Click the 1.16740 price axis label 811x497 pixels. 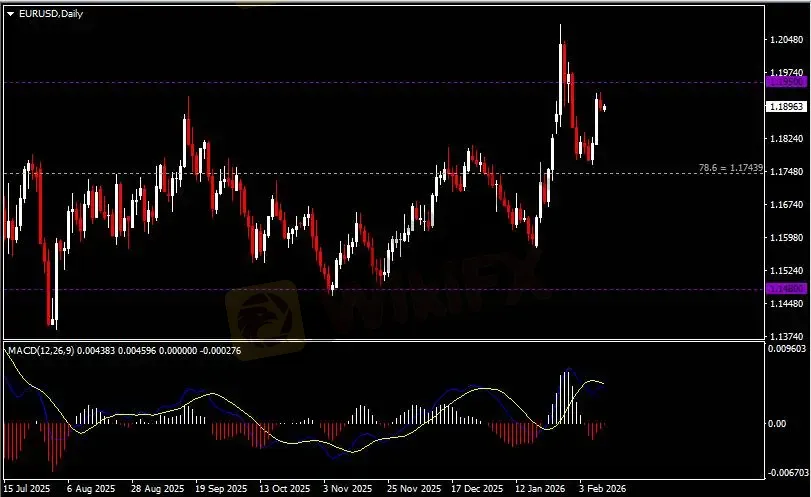(786, 205)
